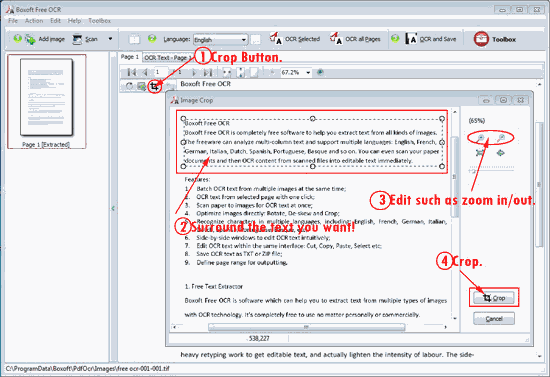
Task: Switch to the OCR Text - Page 1 tab
Action: click(x=167, y=58)
